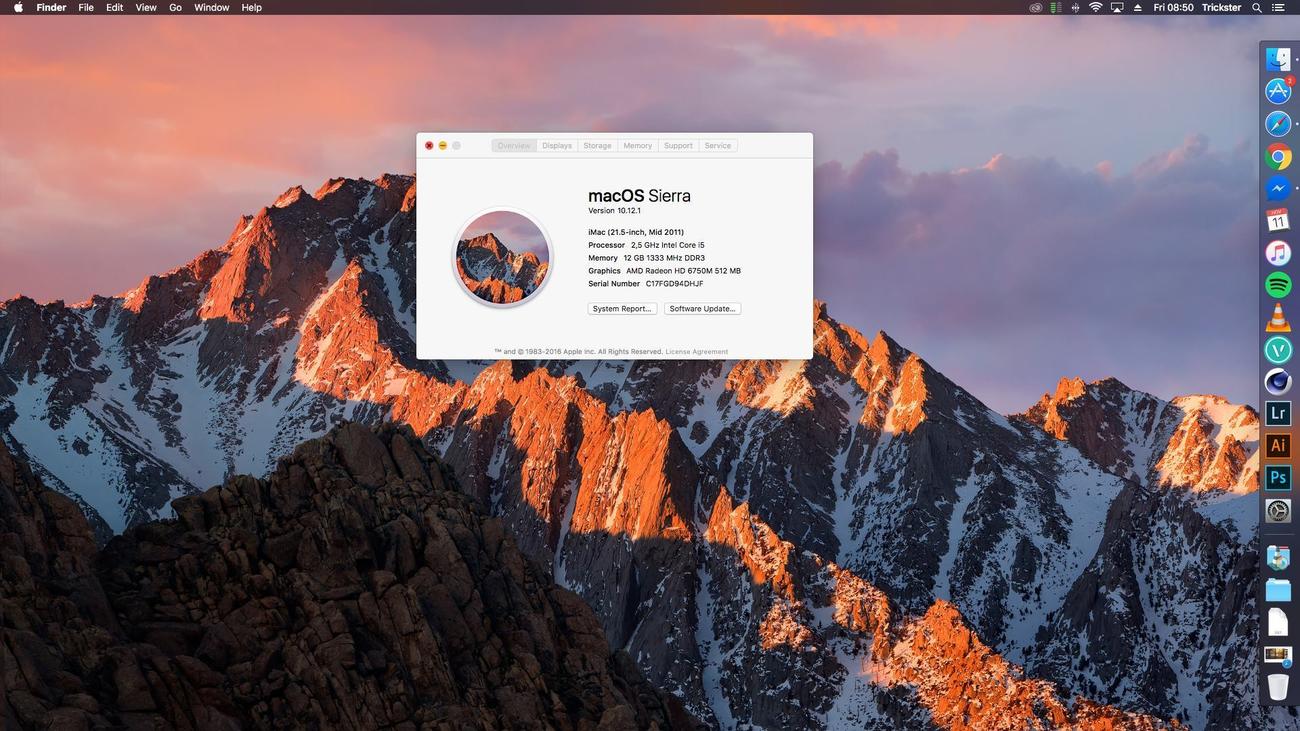The height and width of the screenshot is (731, 1300).
Task: Click the System Report button
Action: click(622, 309)
